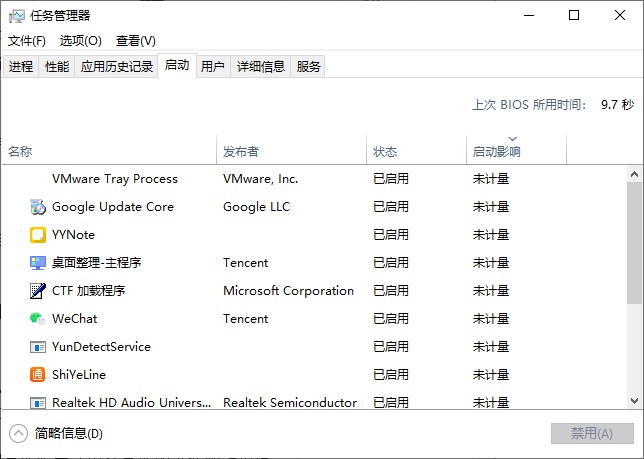Screen dimensions: 644x459
Task: Click the Realtek Semiconductor publisher cell
Action: tap(290, 402)
